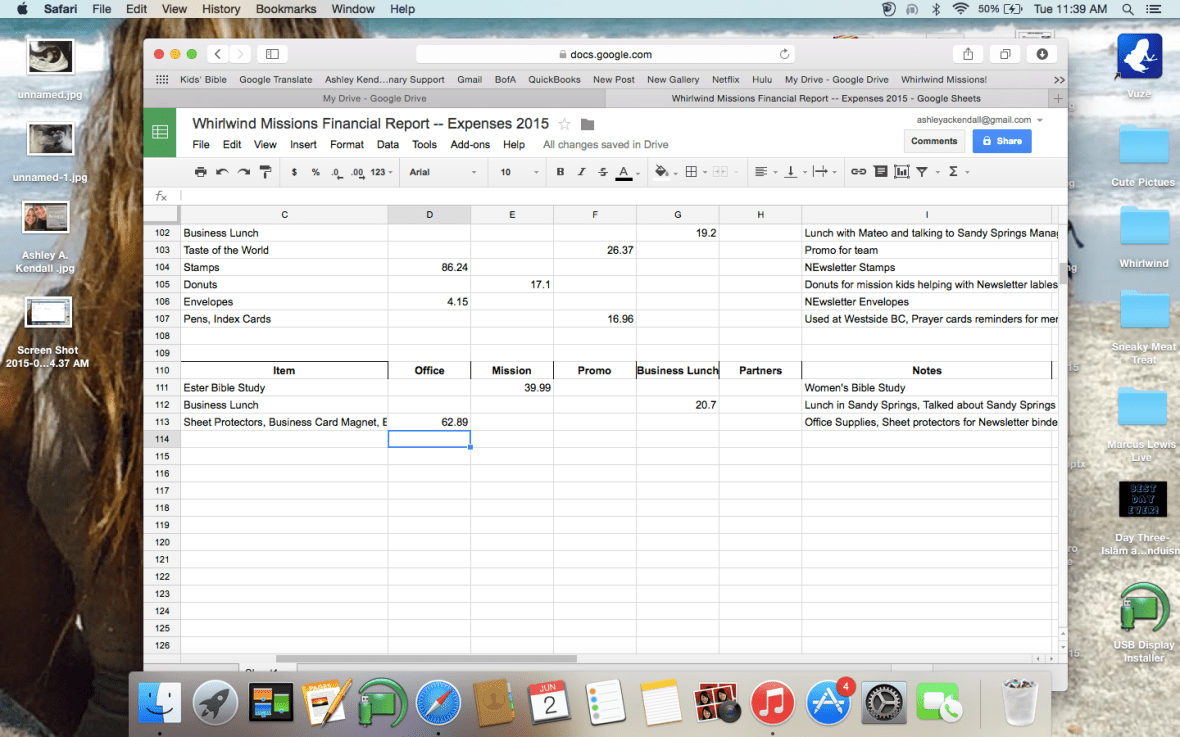
Task: Format selection as currency
Action: [x=294, y=172]
